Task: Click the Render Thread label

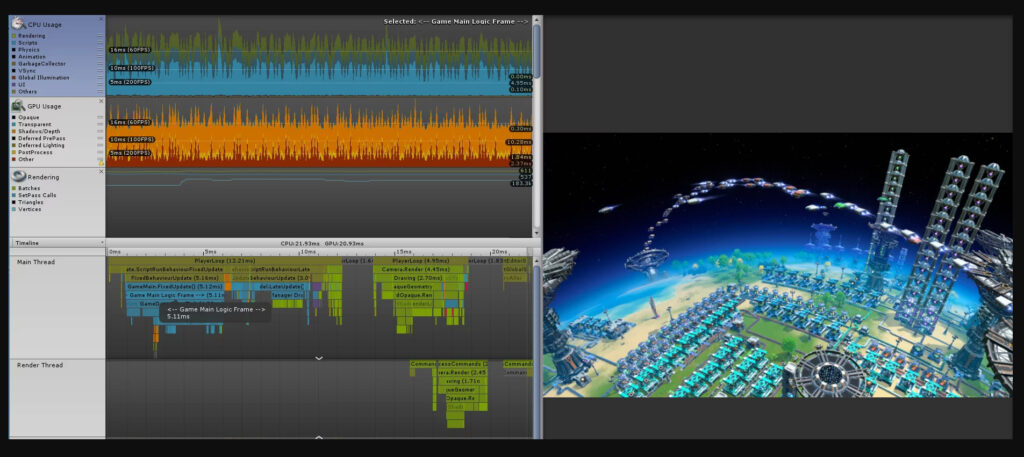Action: pyautogui.click(x=40, y=365)
